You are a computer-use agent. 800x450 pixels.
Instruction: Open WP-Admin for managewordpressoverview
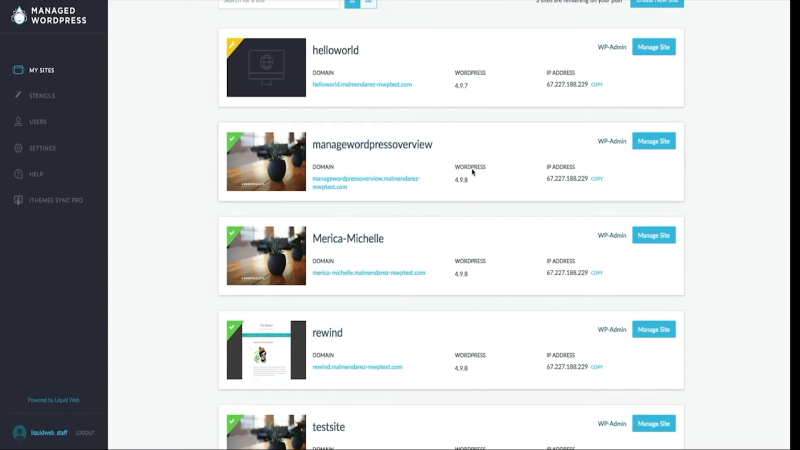pyautogui.click(x=611, y=141)
